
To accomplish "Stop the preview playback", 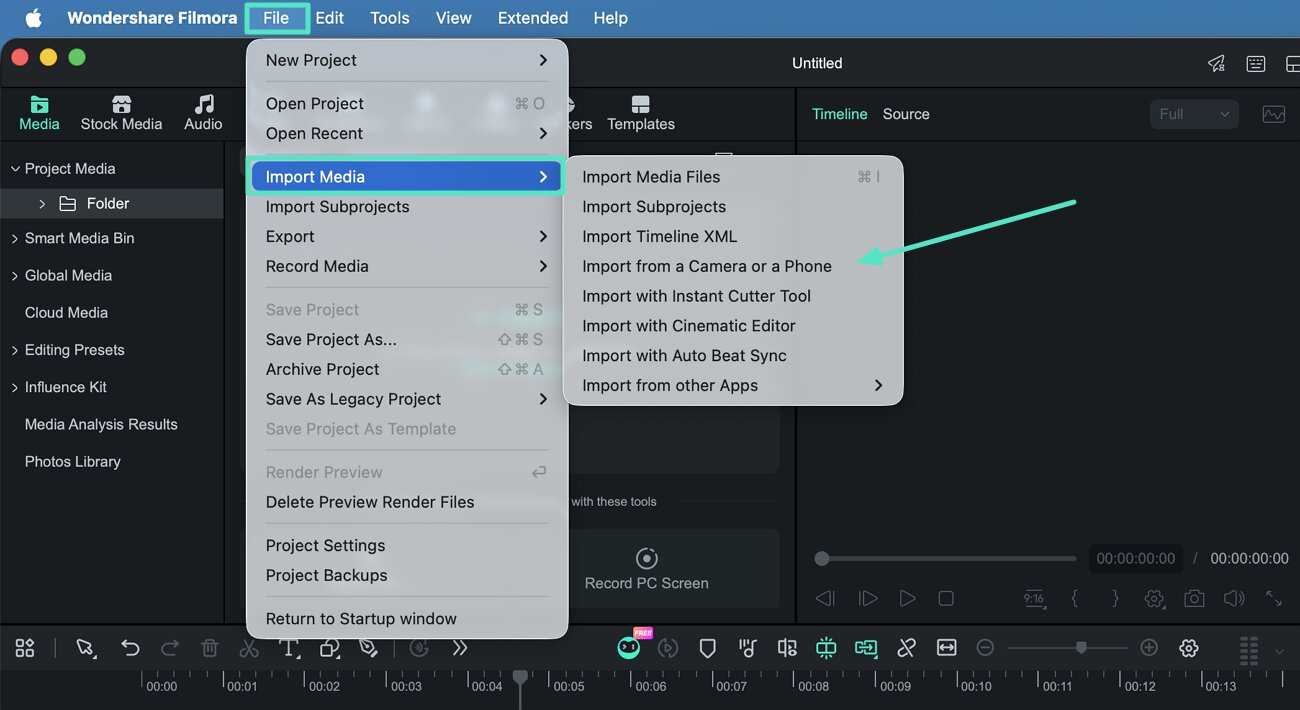I will pos(946,598).
